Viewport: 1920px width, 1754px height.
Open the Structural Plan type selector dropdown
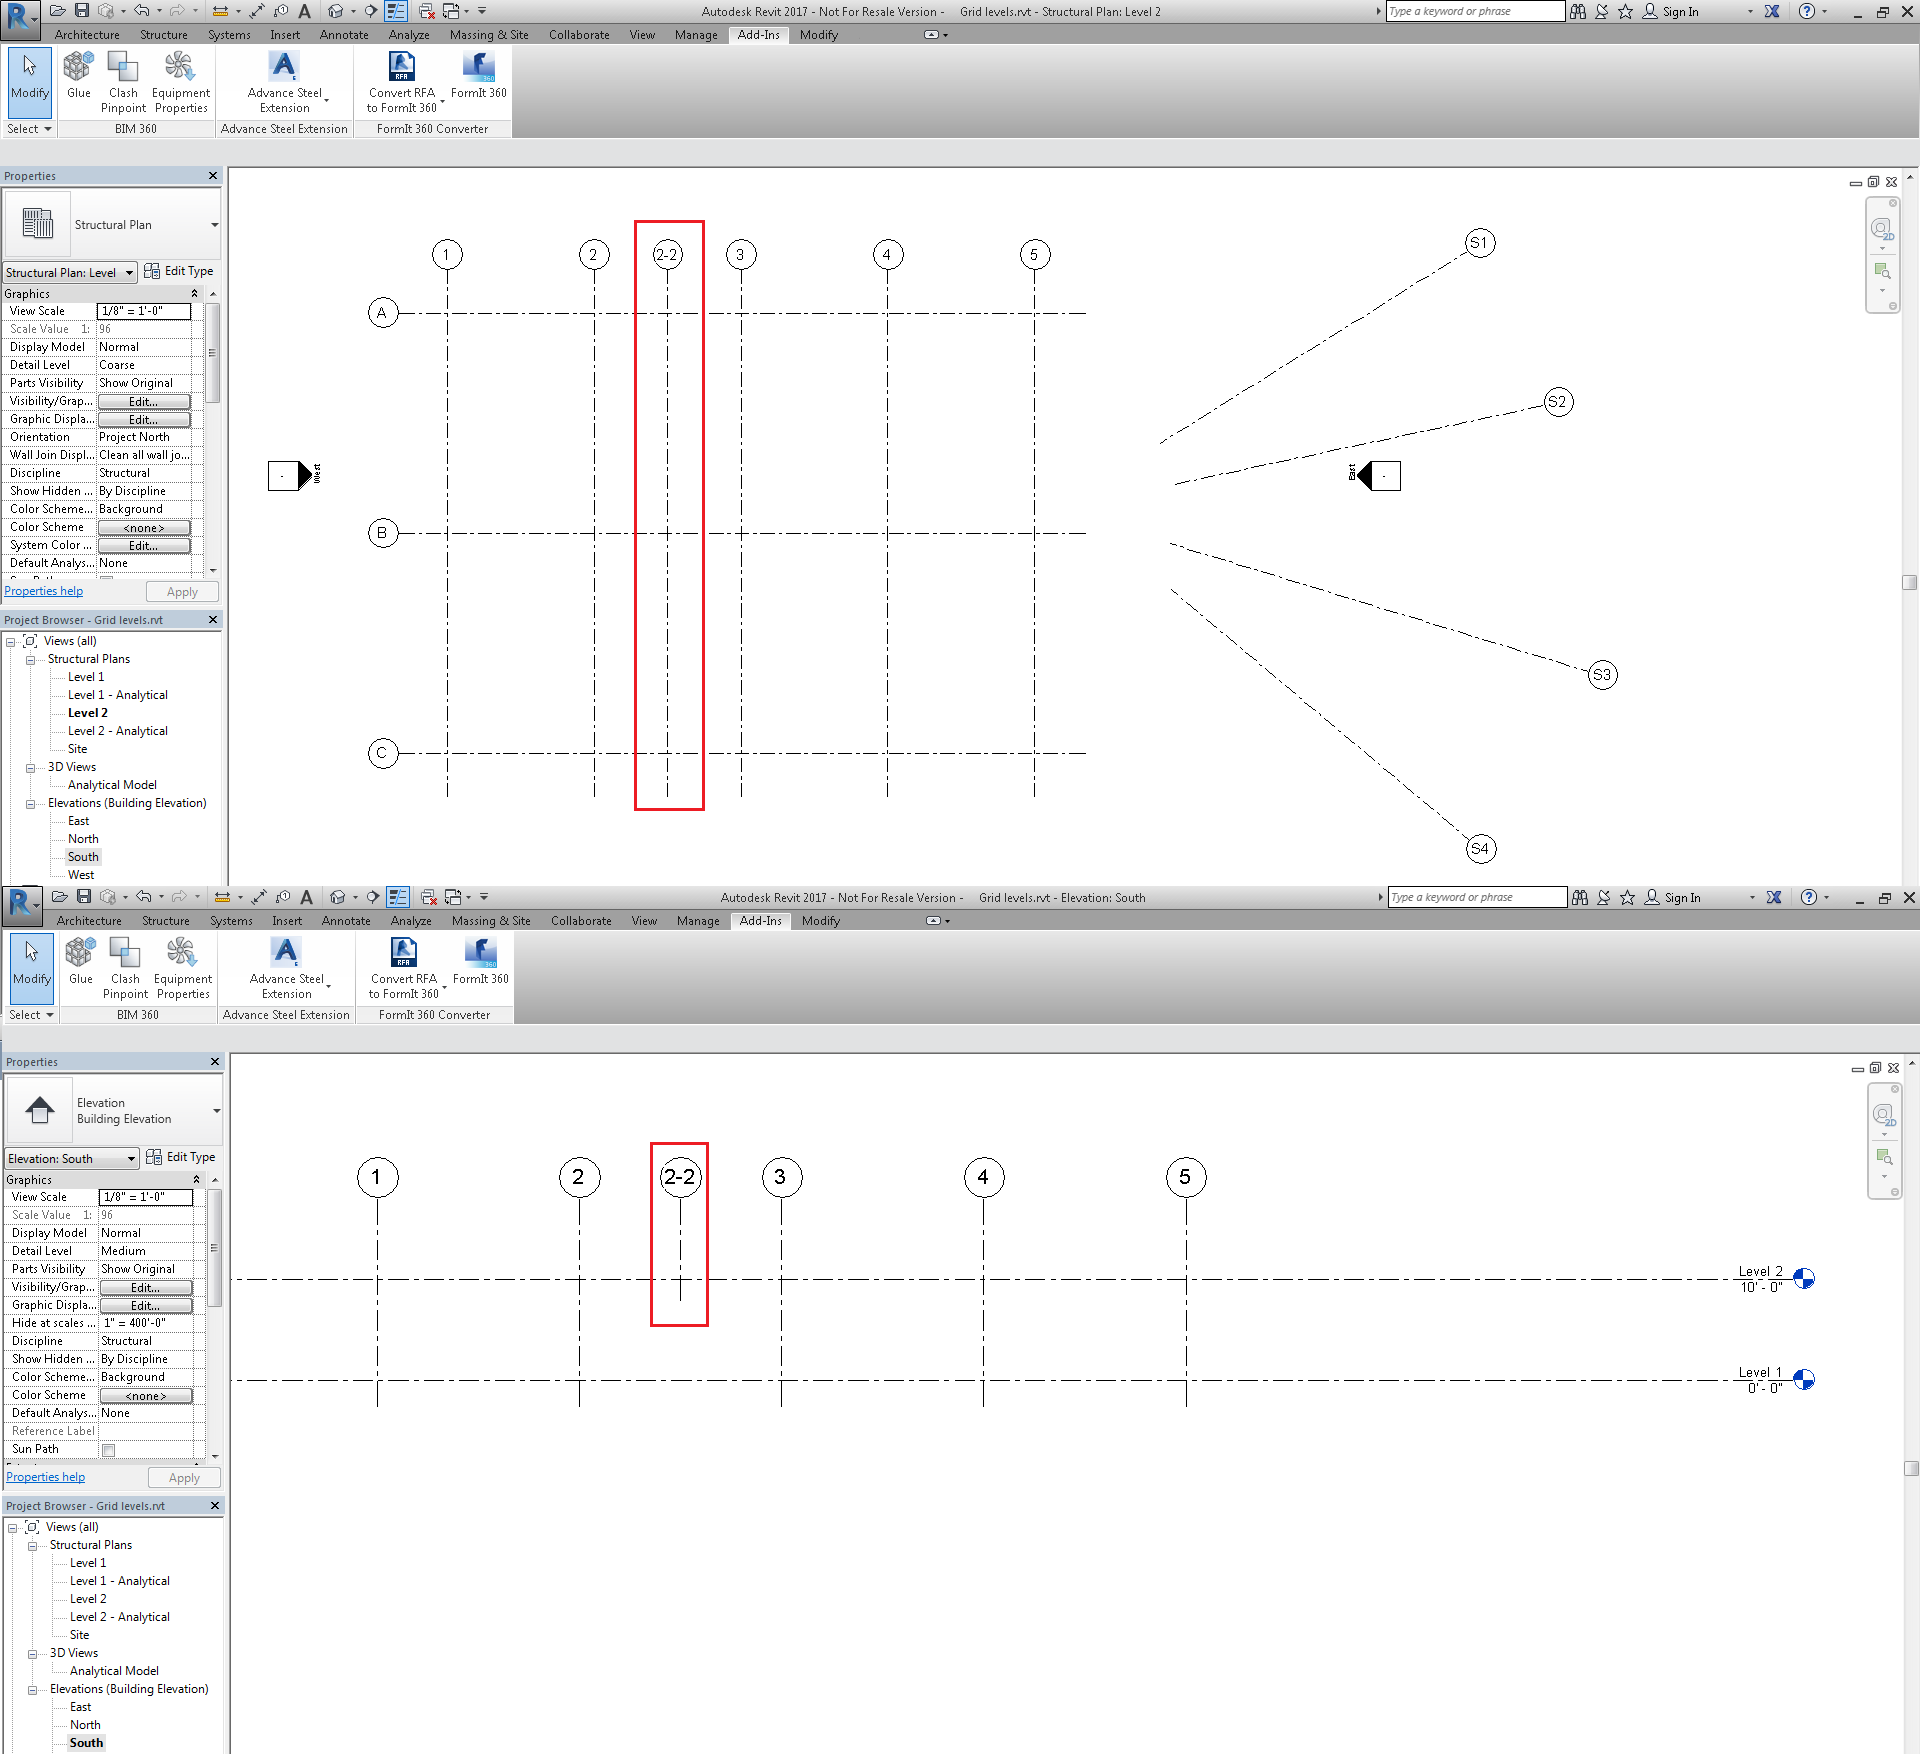(x=214, y=225)
